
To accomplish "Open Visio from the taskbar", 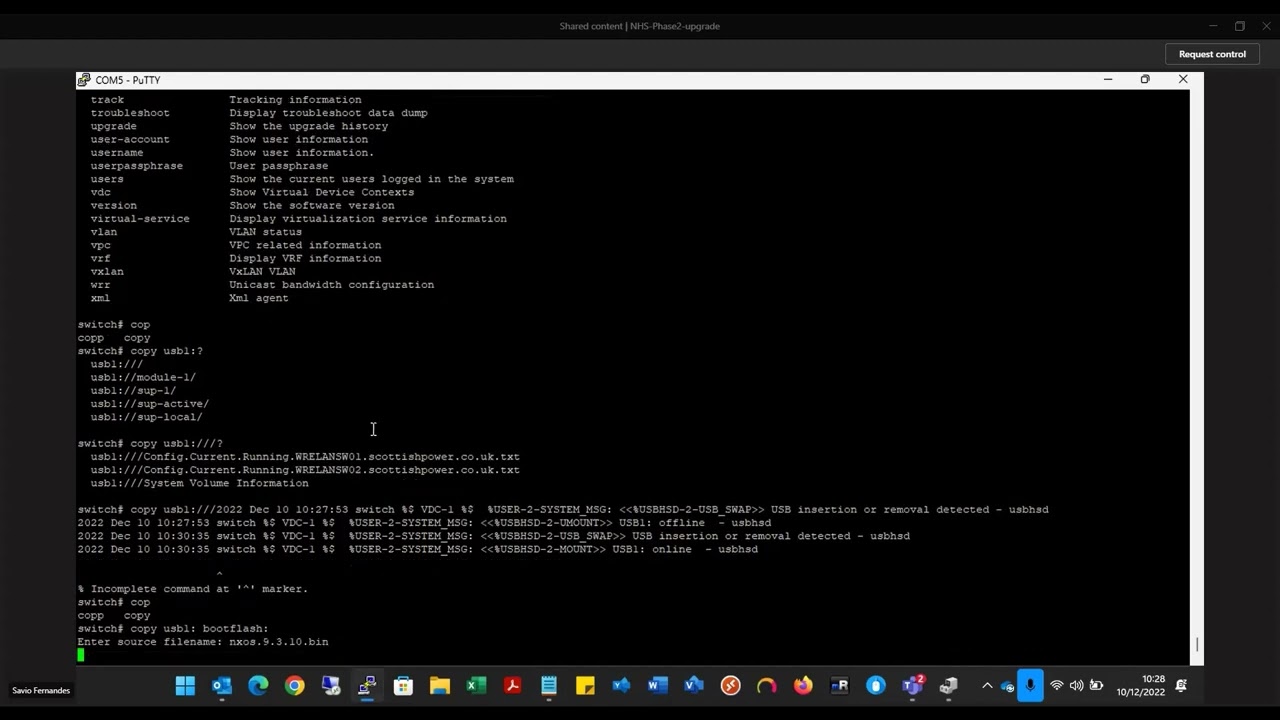I will point(694,685).
